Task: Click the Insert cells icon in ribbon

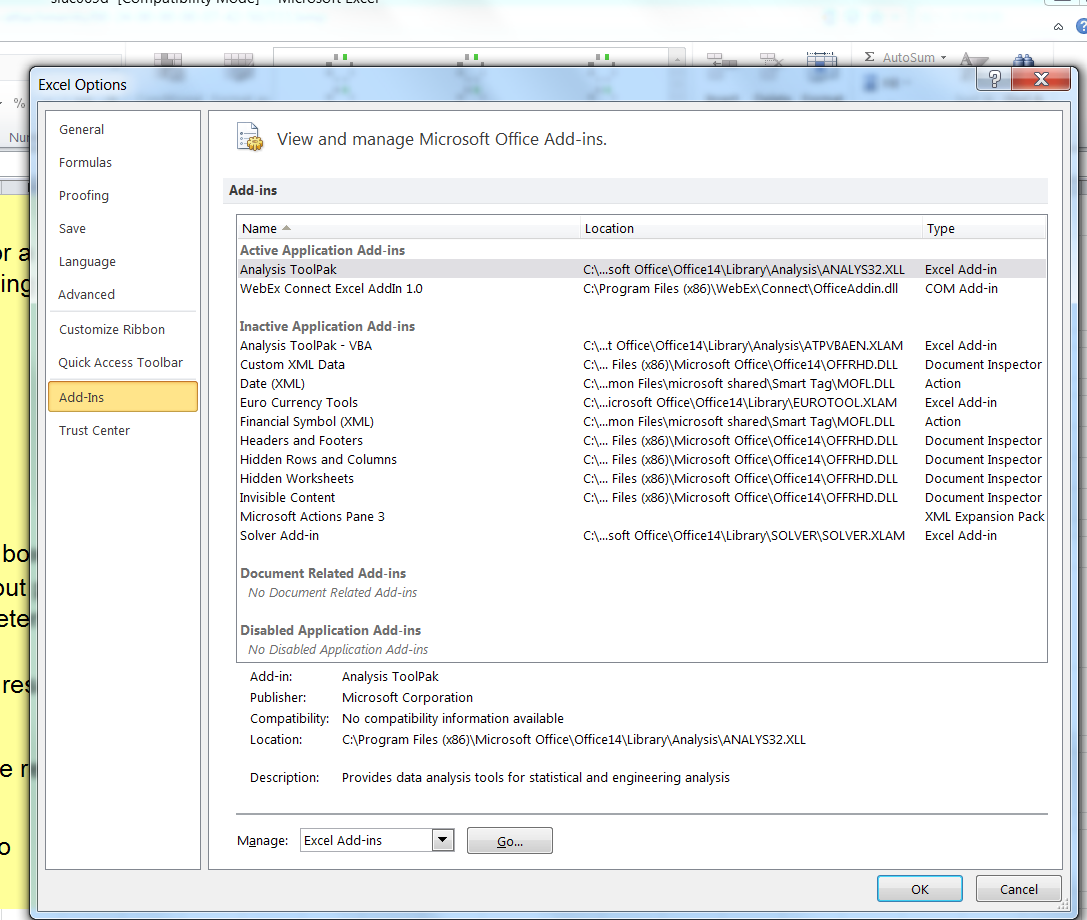Action: tap(722, 60)
